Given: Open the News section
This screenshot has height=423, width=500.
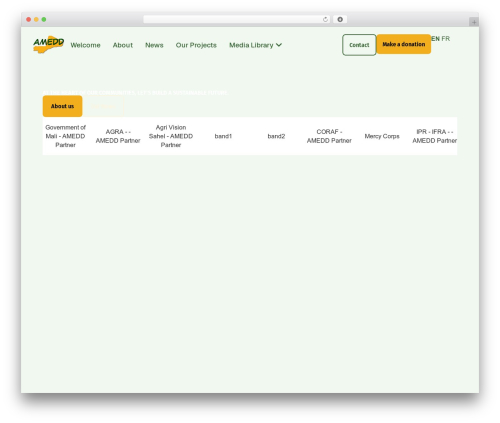Looking at the screenshot, I should click(x=154, y=45).
